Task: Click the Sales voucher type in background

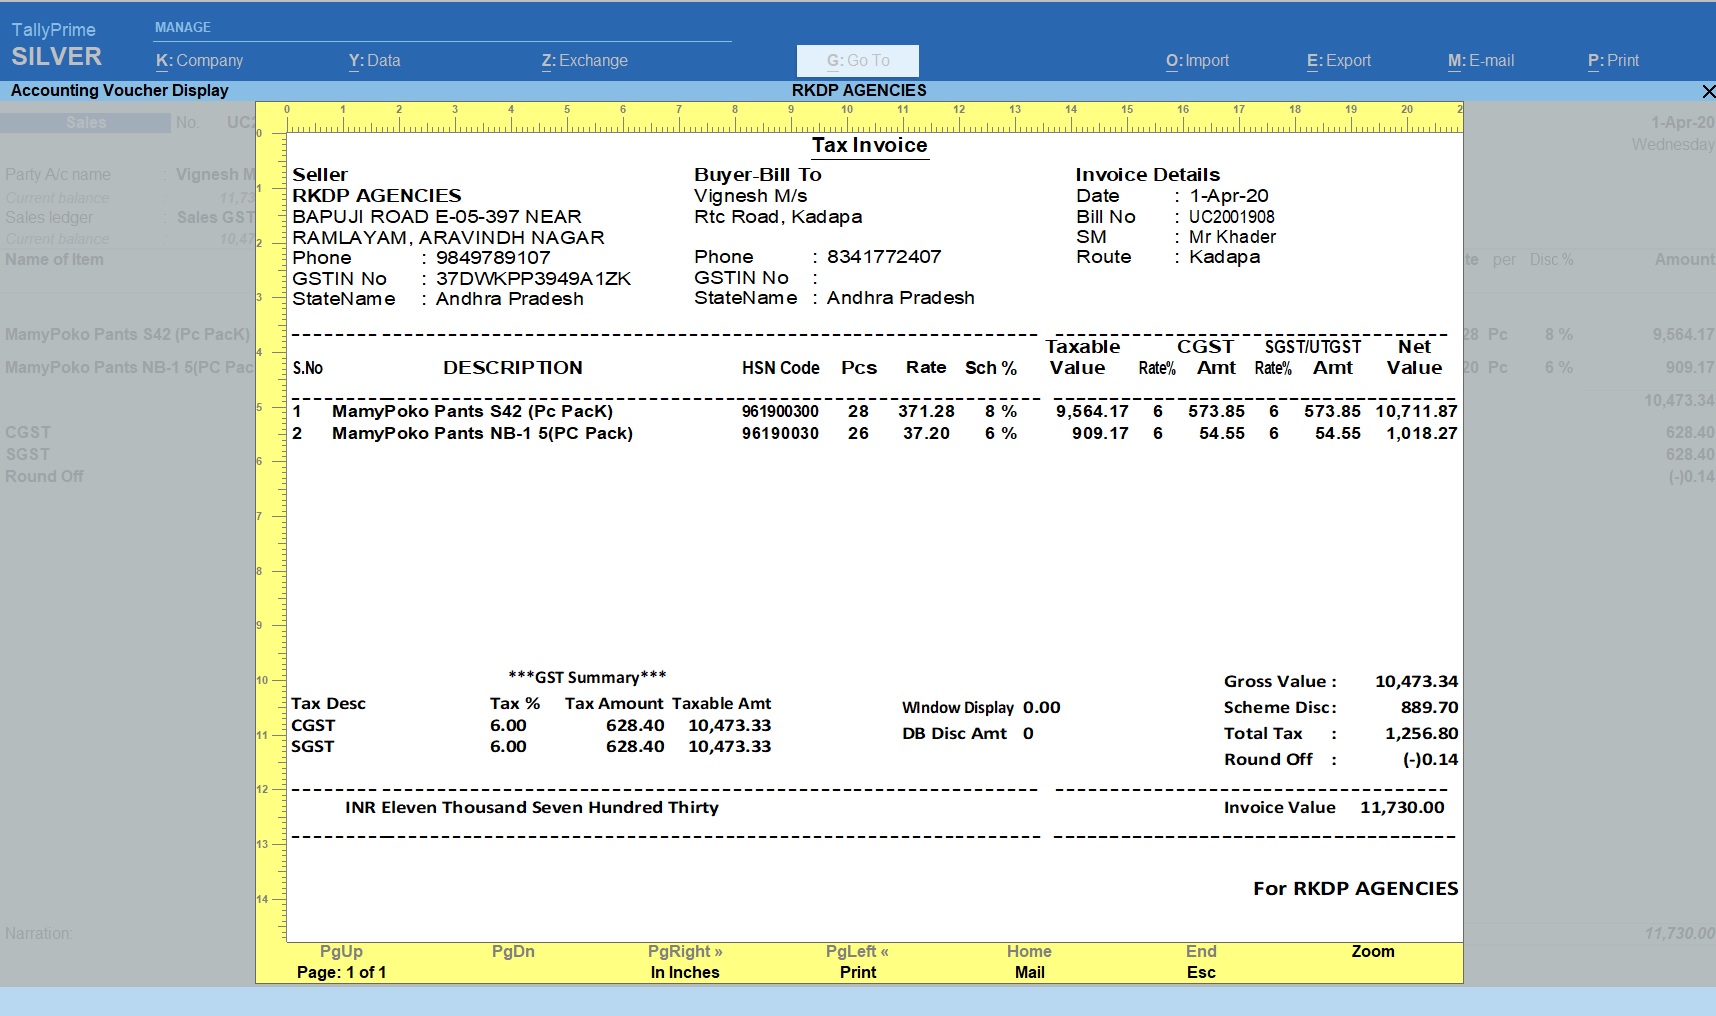Action: pos(86,123)
